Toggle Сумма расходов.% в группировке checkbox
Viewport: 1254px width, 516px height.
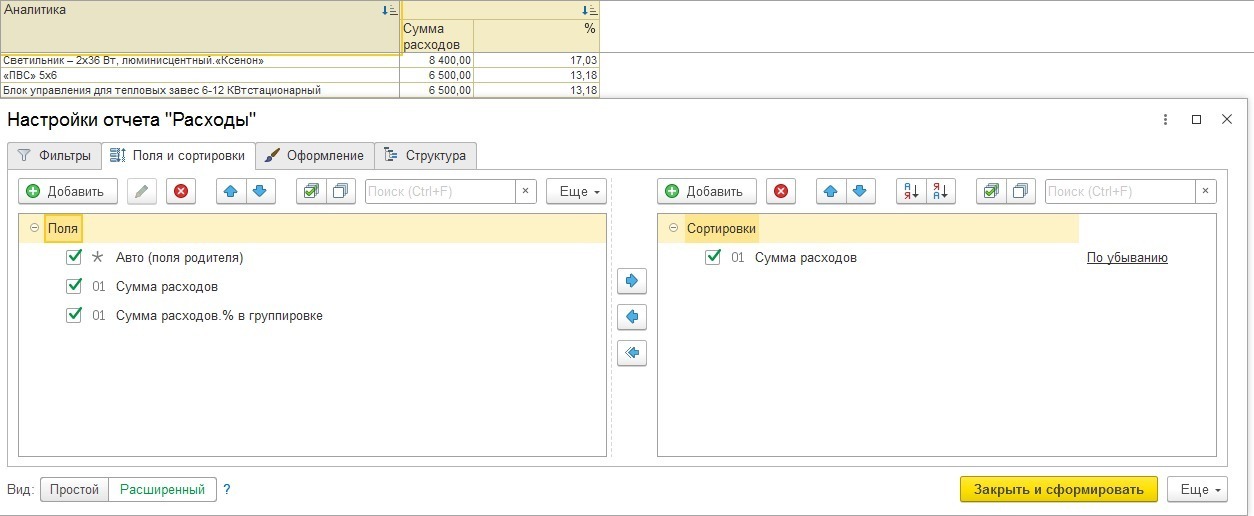click(73, 315)
